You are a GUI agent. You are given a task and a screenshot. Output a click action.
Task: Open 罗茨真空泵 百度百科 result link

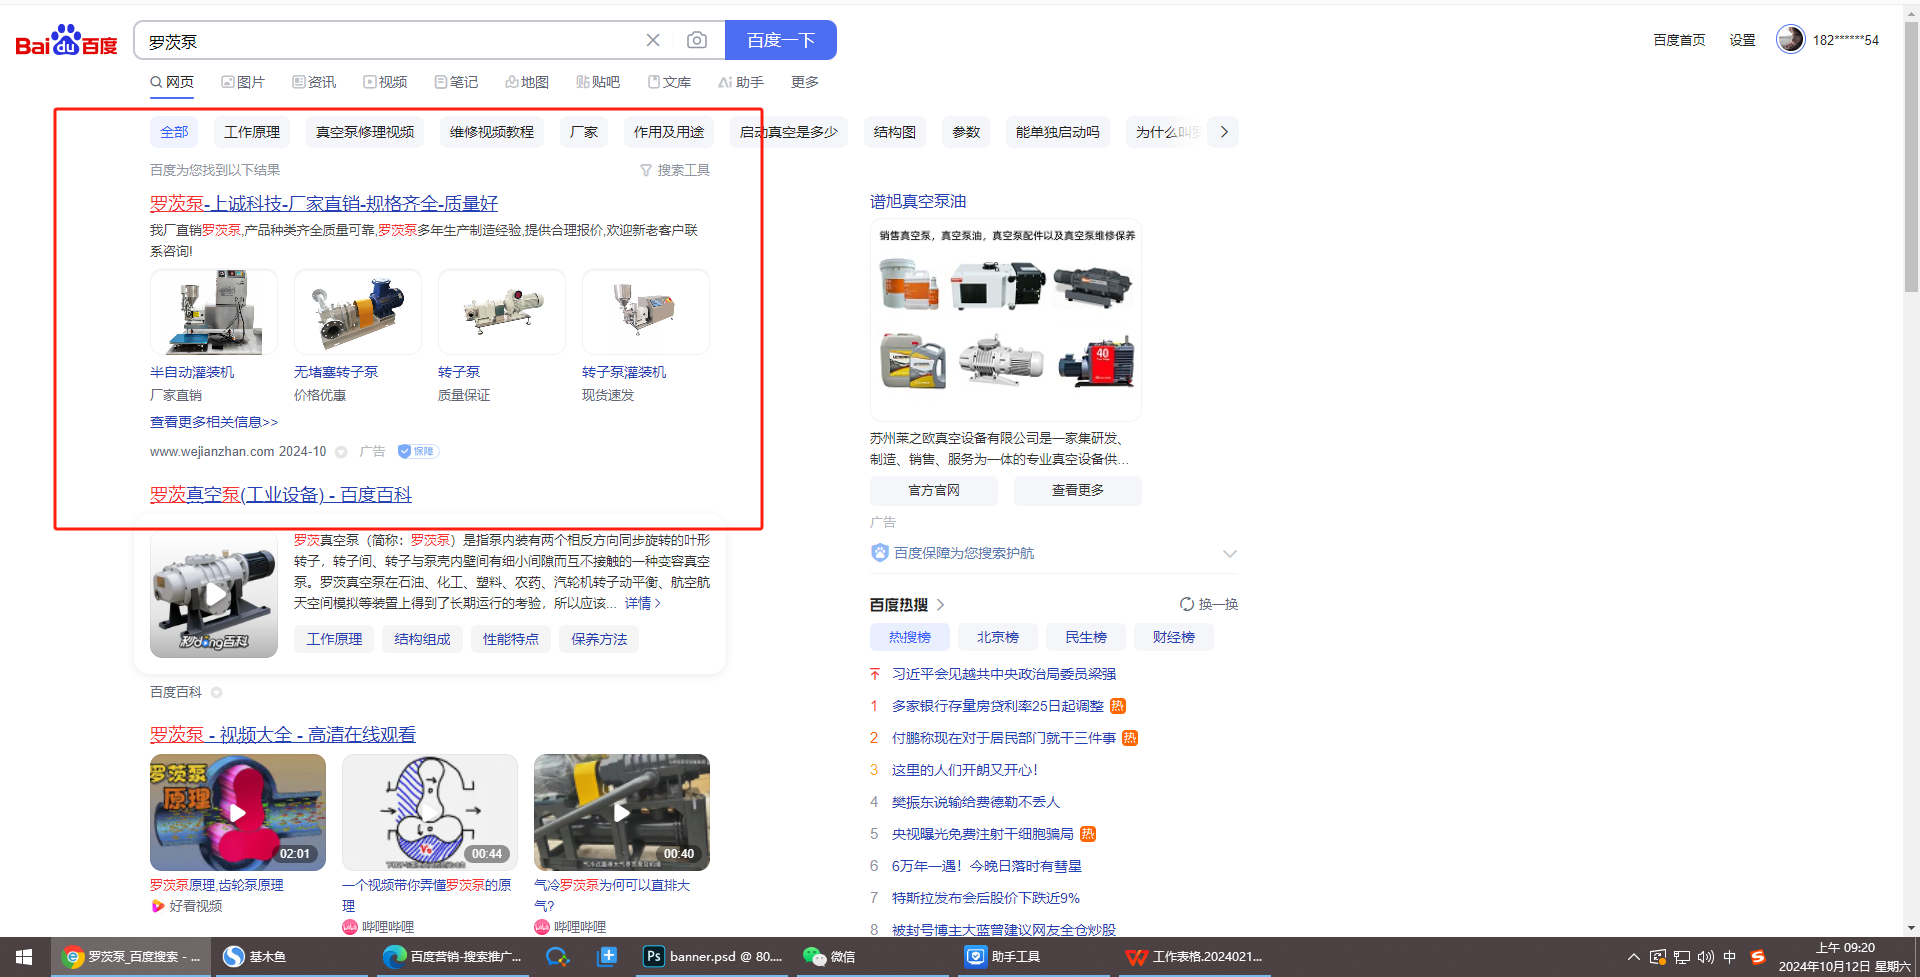(x=281, y=495)
